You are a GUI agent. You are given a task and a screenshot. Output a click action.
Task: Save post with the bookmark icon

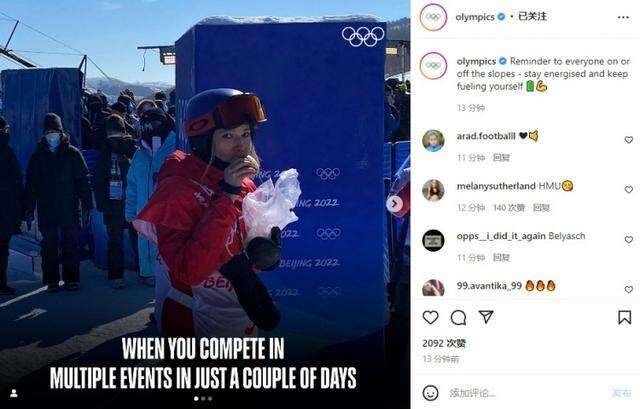tap(624, 317)
